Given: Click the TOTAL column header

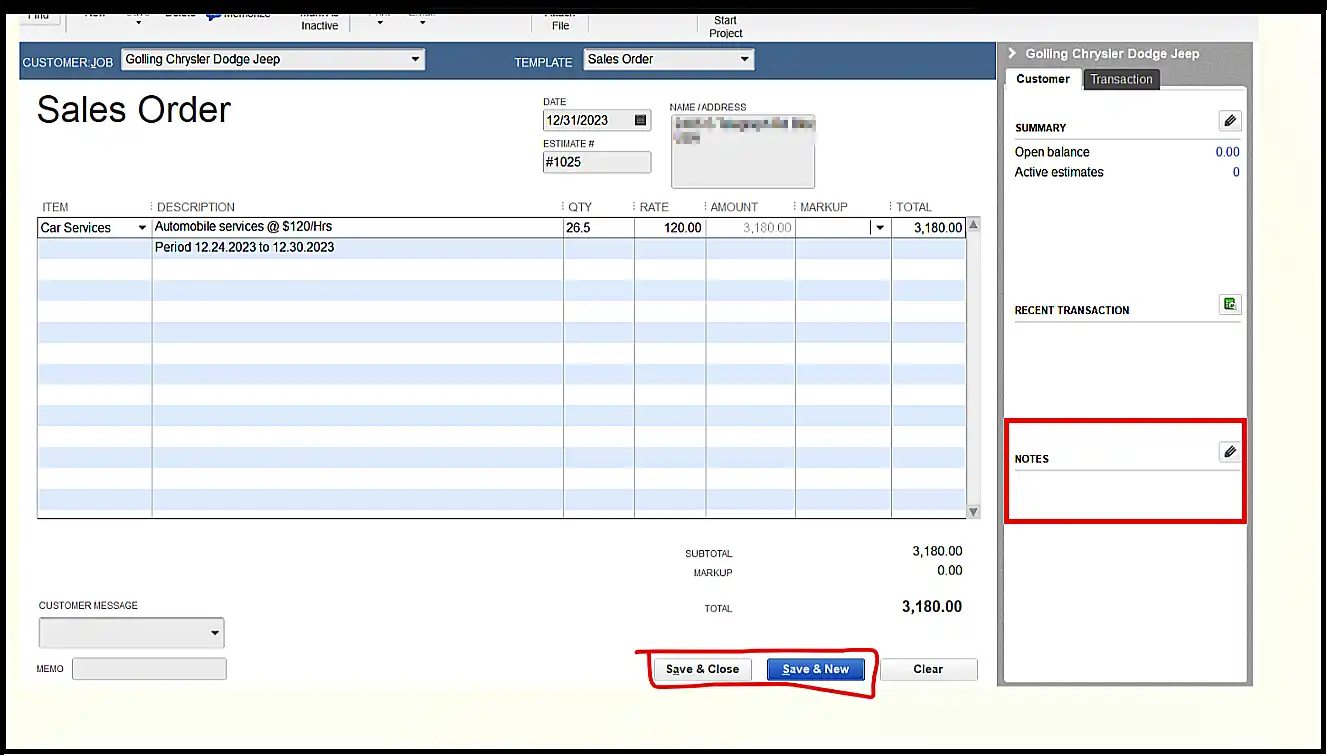Looking at the screenshot, I should (913, 207).
